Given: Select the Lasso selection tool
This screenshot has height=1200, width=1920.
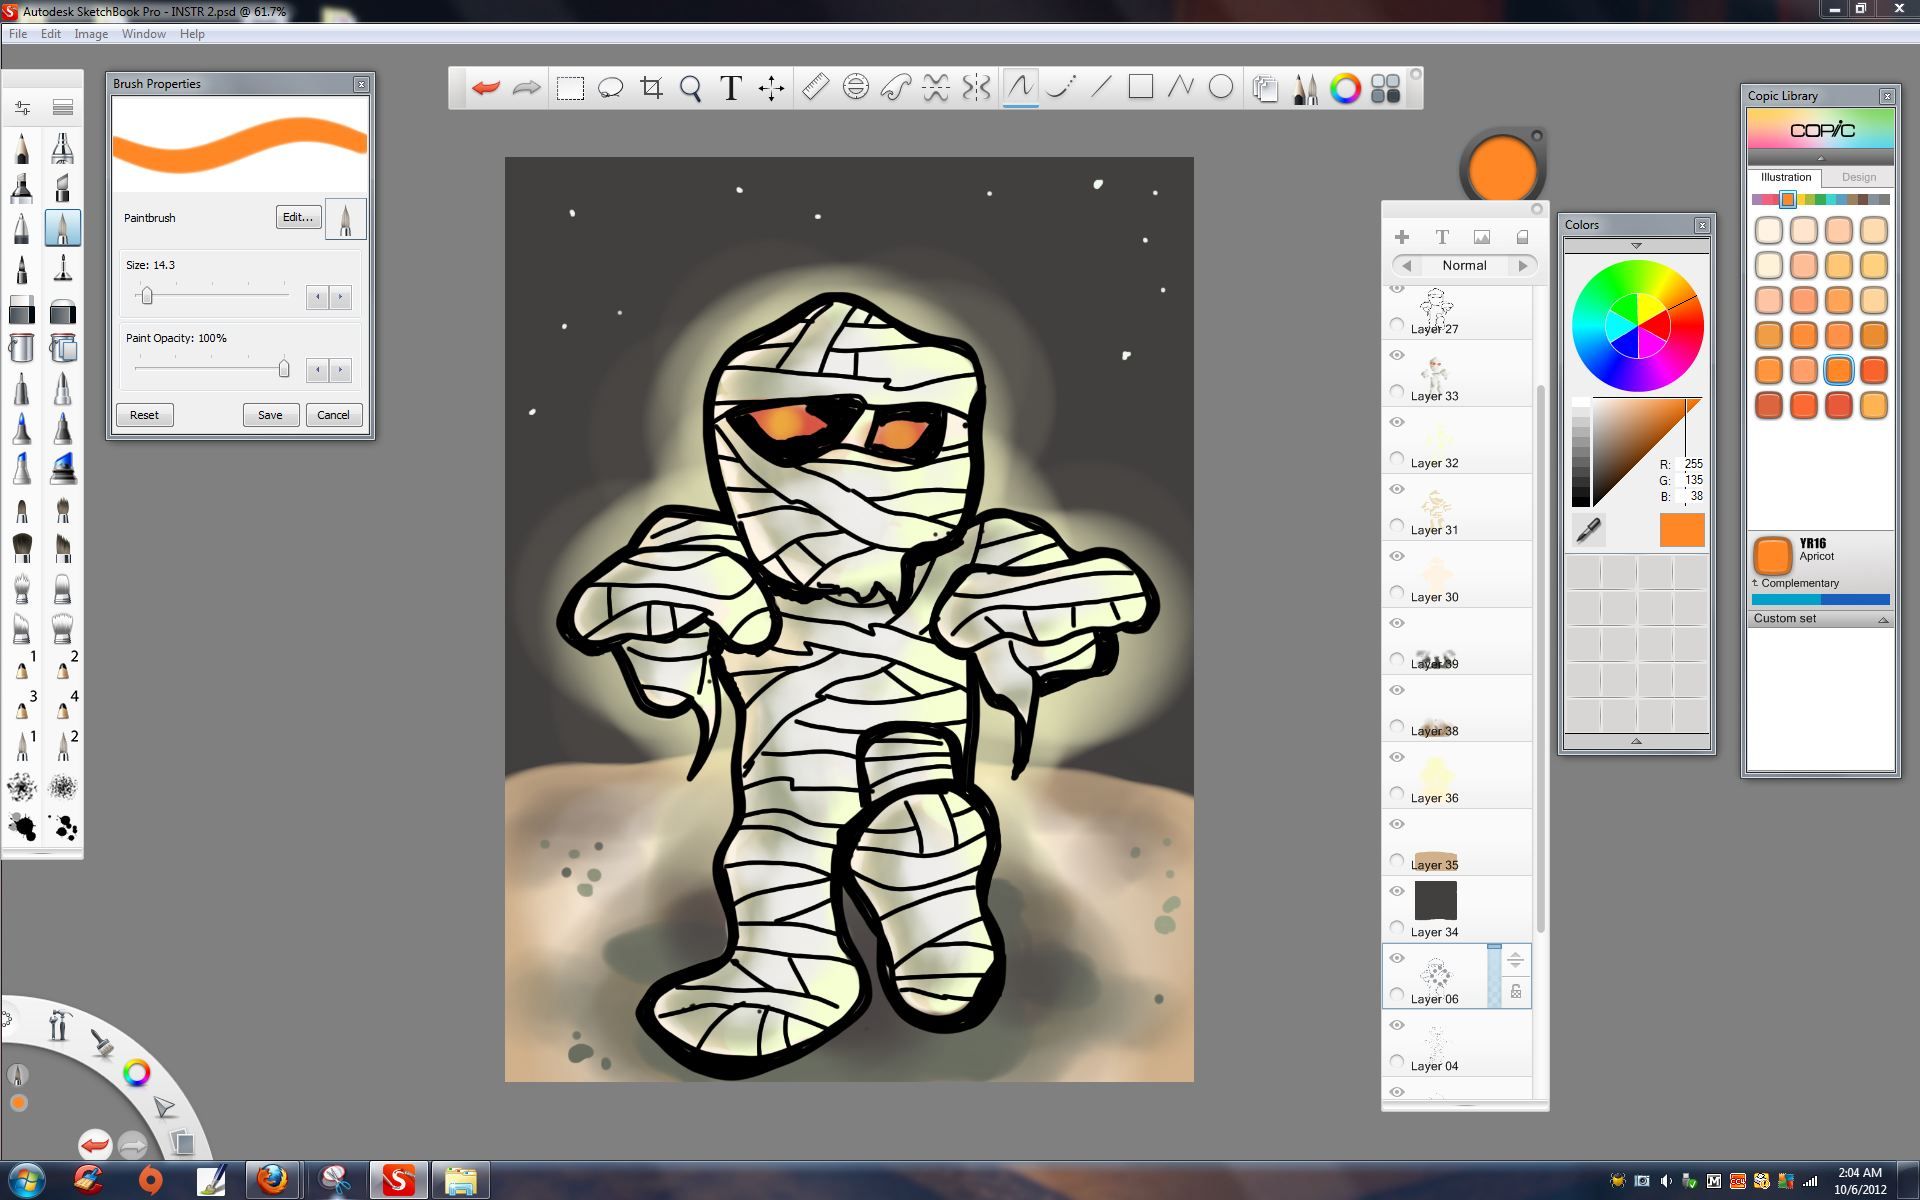Looking at the screenshot, I should coord(611,88).
